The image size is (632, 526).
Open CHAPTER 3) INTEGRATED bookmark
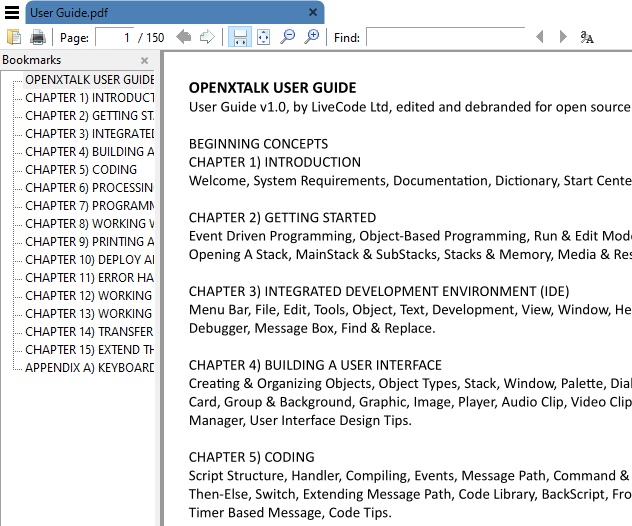[89, 133]
